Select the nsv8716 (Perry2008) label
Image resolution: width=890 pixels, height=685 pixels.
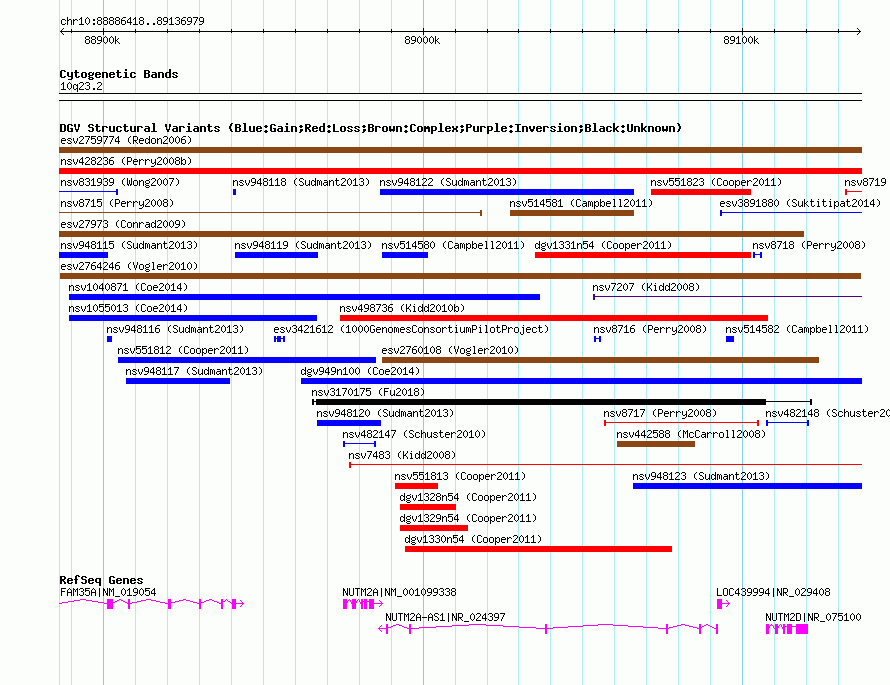(x=650, y=329)
